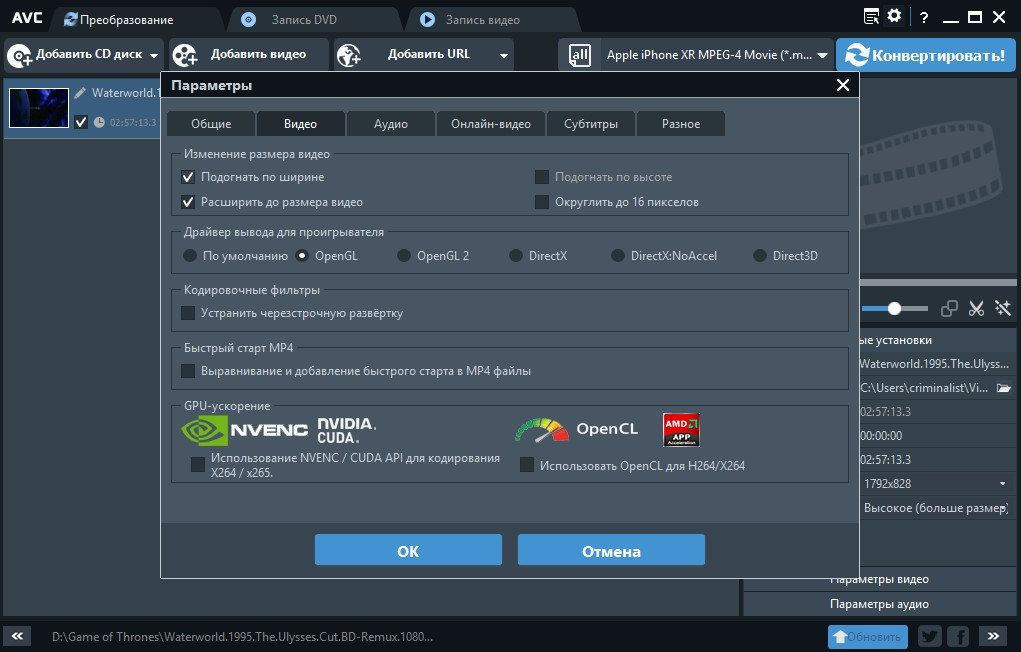
Task: Expand the 1792x828 video size dropdown
Action: 1001,483
